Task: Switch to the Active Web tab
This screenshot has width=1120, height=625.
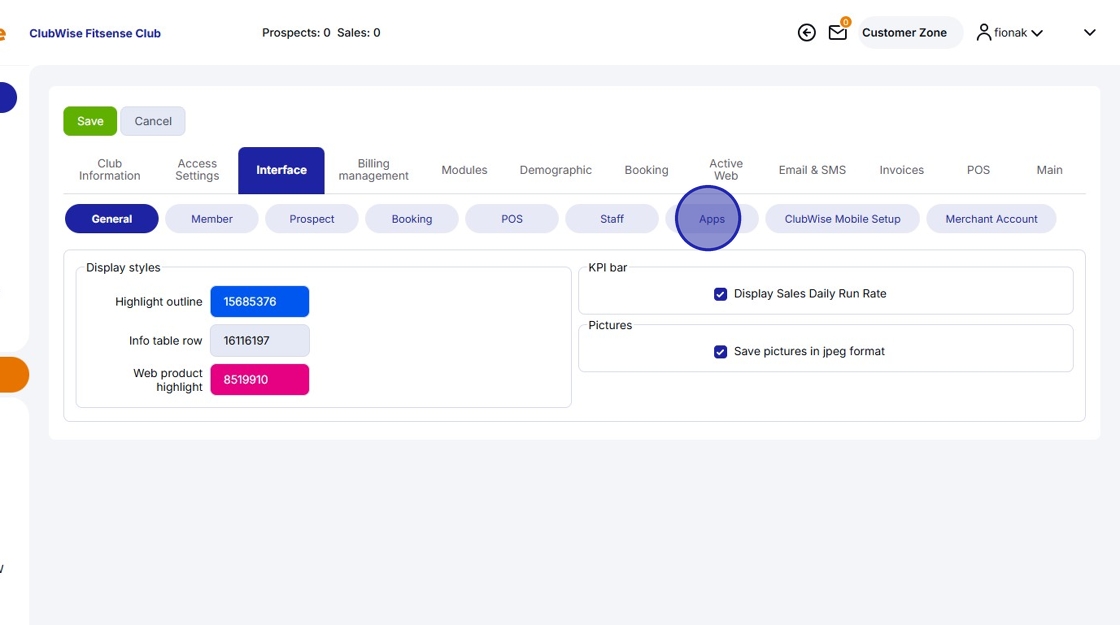Action: 726,170
